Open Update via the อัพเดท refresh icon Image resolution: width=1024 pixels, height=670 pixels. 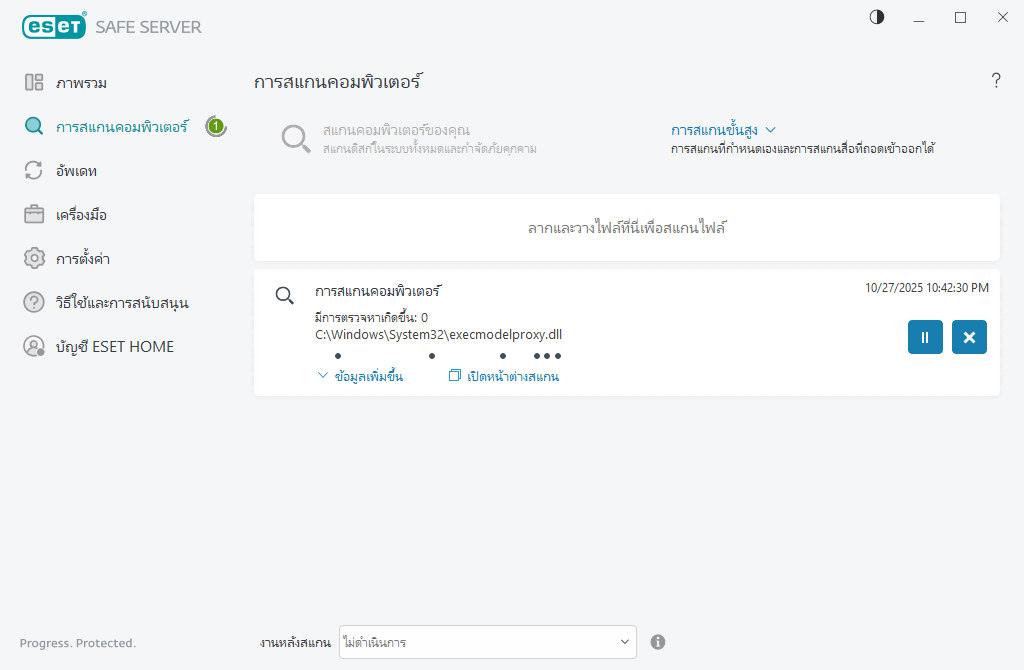[33, 170]
